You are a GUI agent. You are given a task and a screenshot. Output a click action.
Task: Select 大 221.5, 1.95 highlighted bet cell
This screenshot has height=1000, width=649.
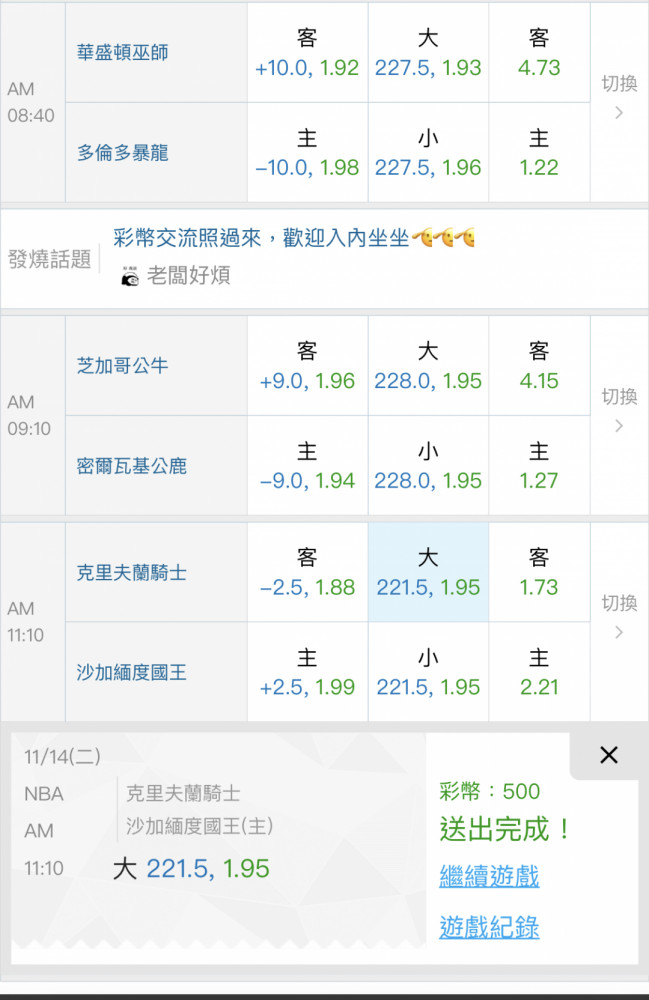tap(428, 572)
